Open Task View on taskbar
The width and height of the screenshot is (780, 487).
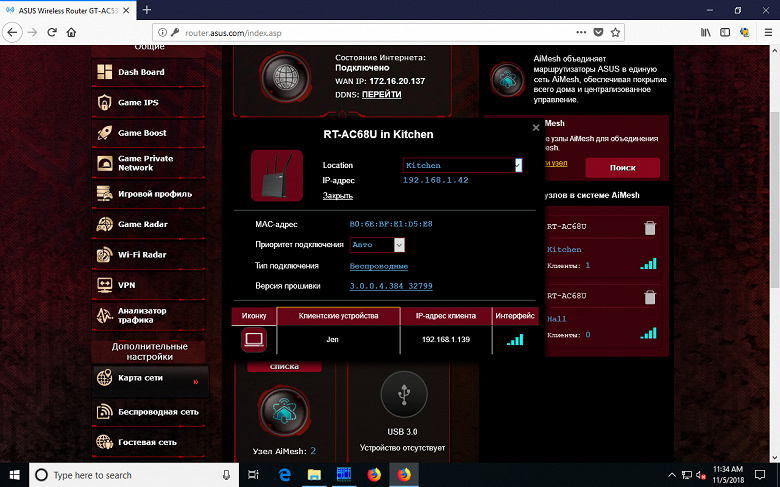tap(253, 475)
